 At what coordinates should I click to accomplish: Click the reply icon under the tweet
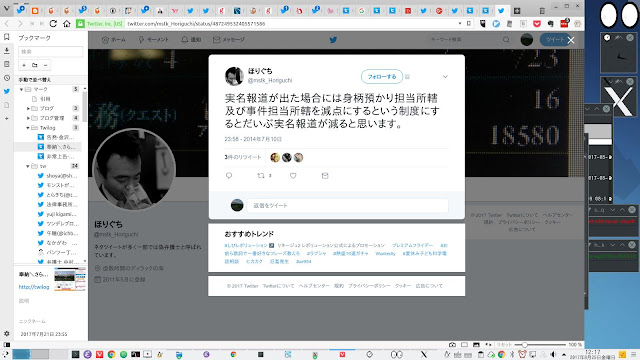coord(229,176)
